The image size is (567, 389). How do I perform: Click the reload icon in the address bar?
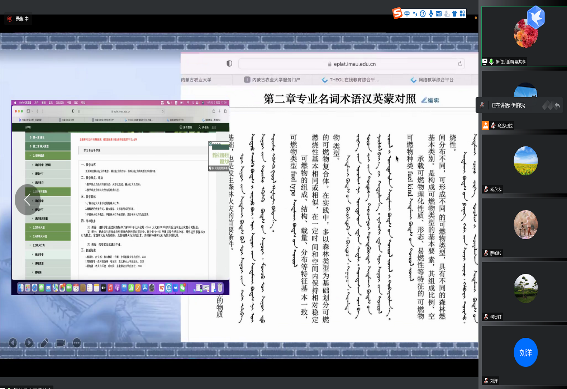(460, 64)
